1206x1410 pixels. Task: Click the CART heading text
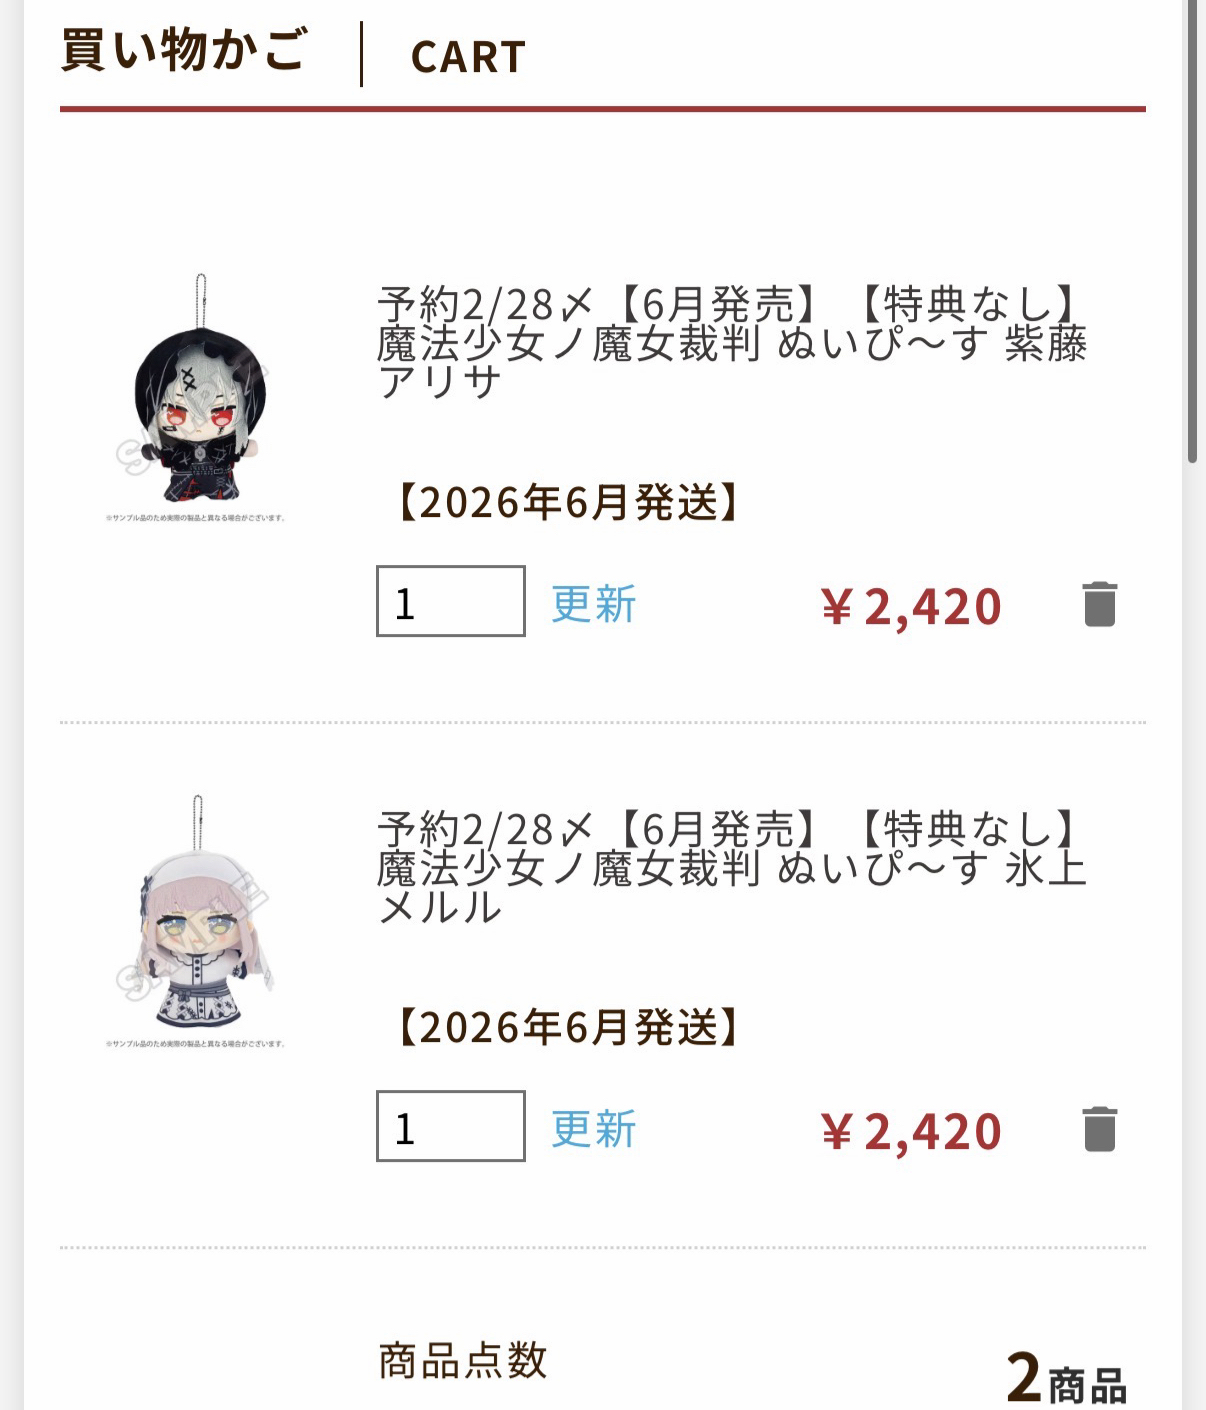pos(469,57)
